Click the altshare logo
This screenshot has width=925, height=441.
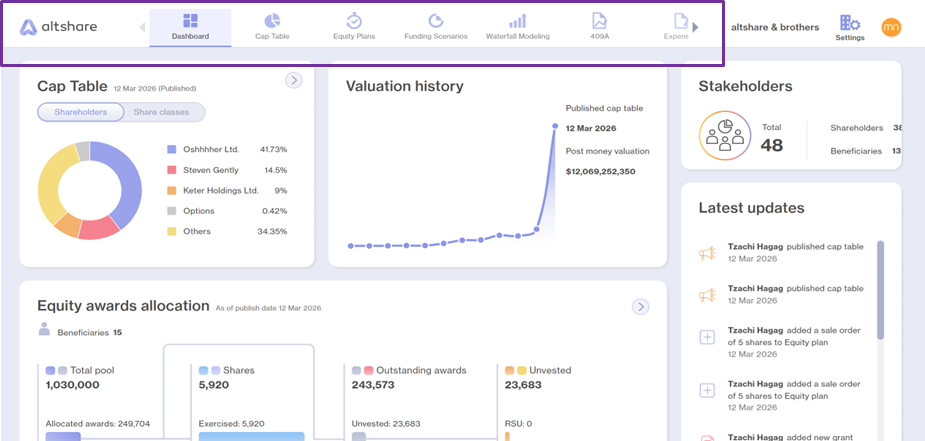(x=58, y=27)
